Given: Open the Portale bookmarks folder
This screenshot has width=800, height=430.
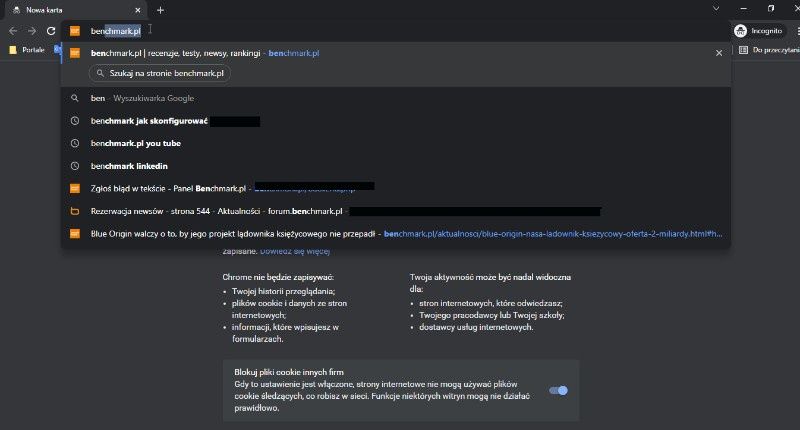Looking at the screenshot, I should pos(28,50).
